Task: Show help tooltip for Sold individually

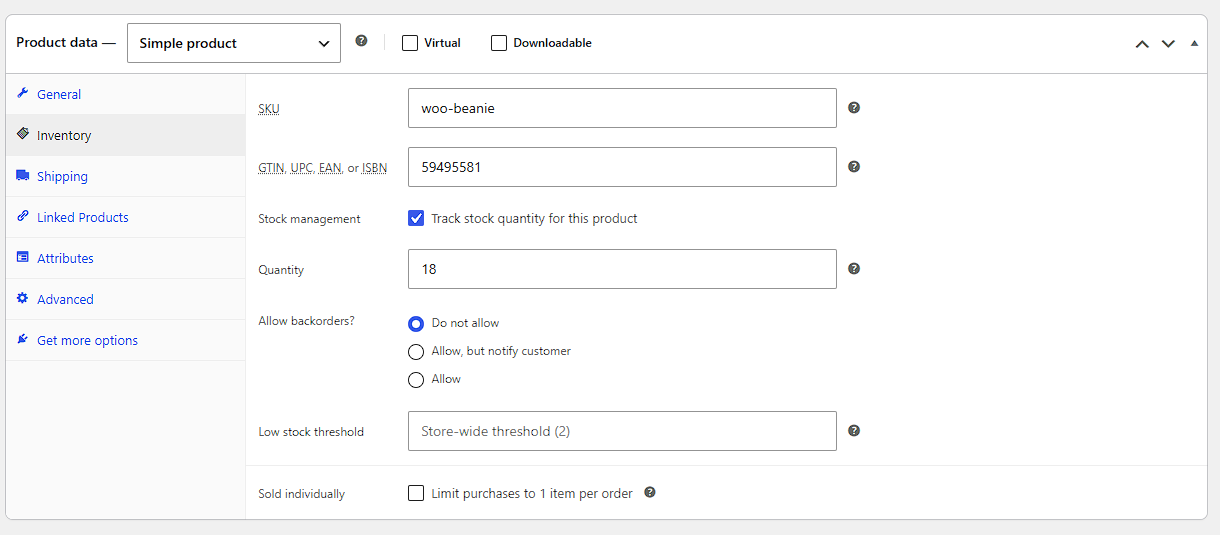Action: (x=650, y=492)
